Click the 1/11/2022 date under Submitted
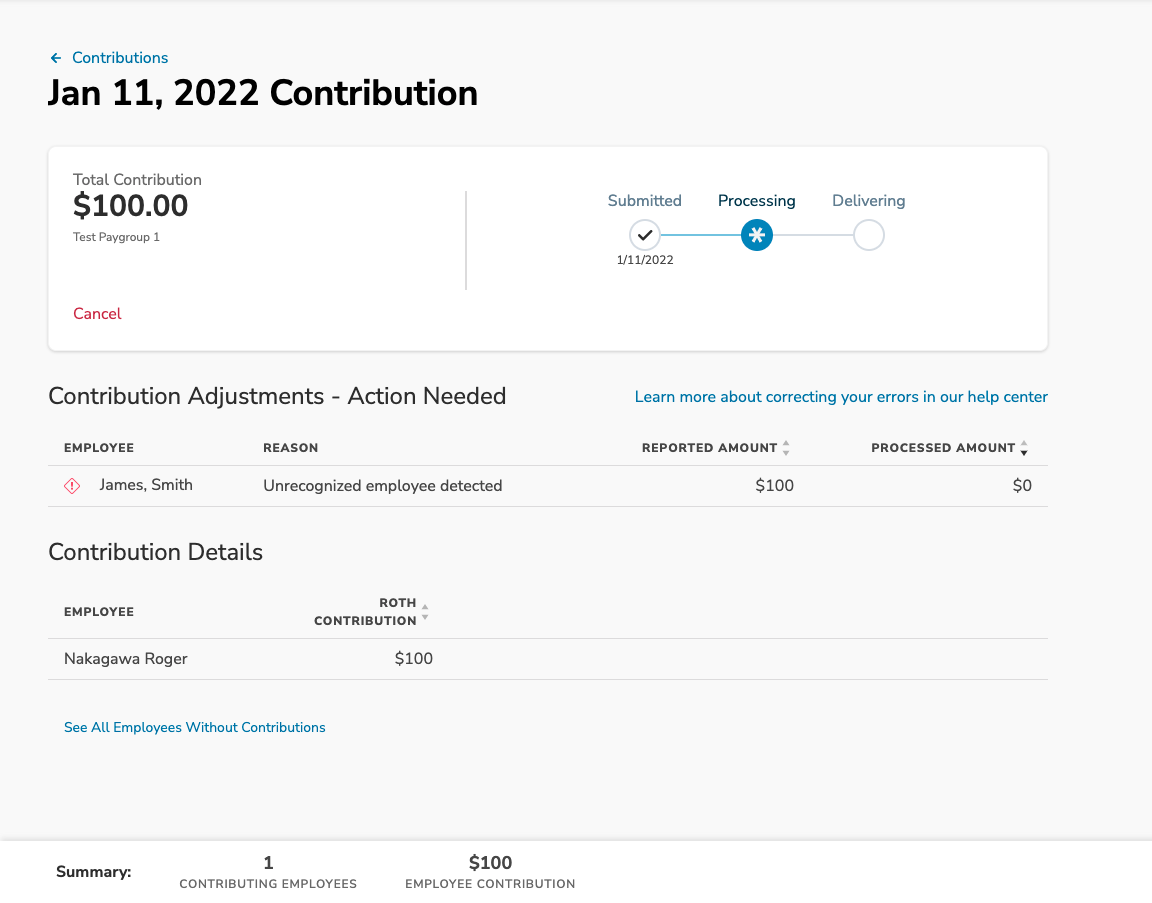 click(645, 259)
